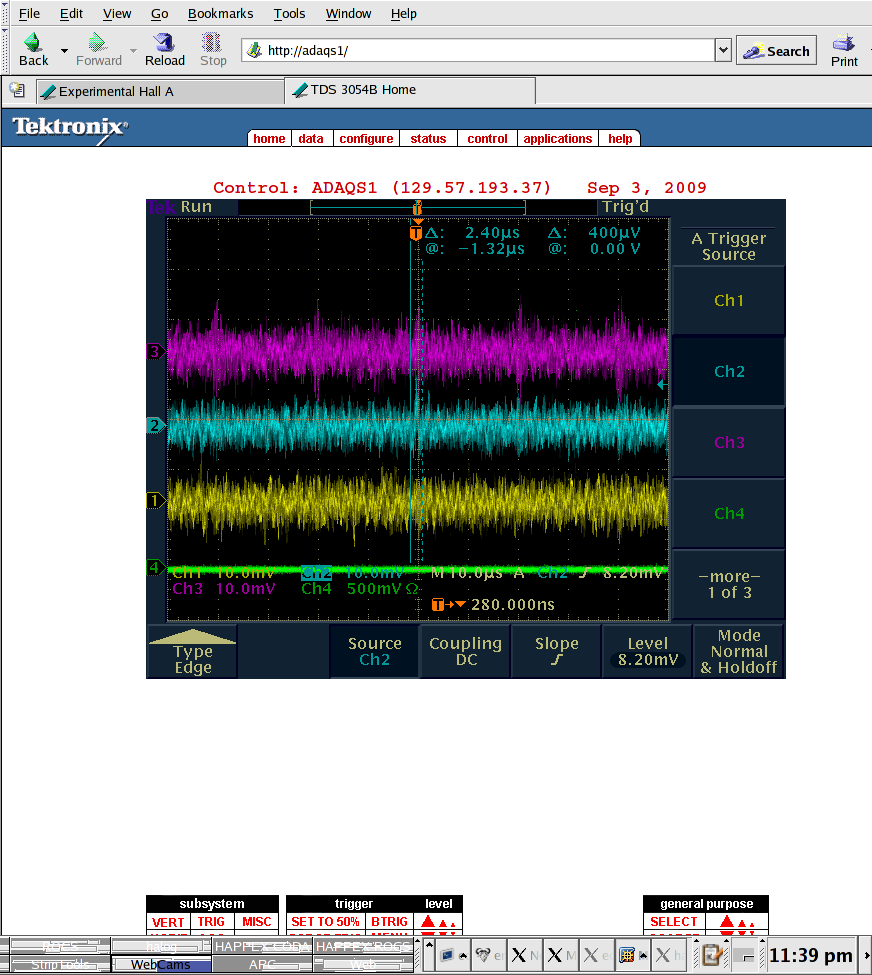Viewport: 872px width, 975px height.
Task: Toggle the trigger Slope setting
Action: (557, 652)
